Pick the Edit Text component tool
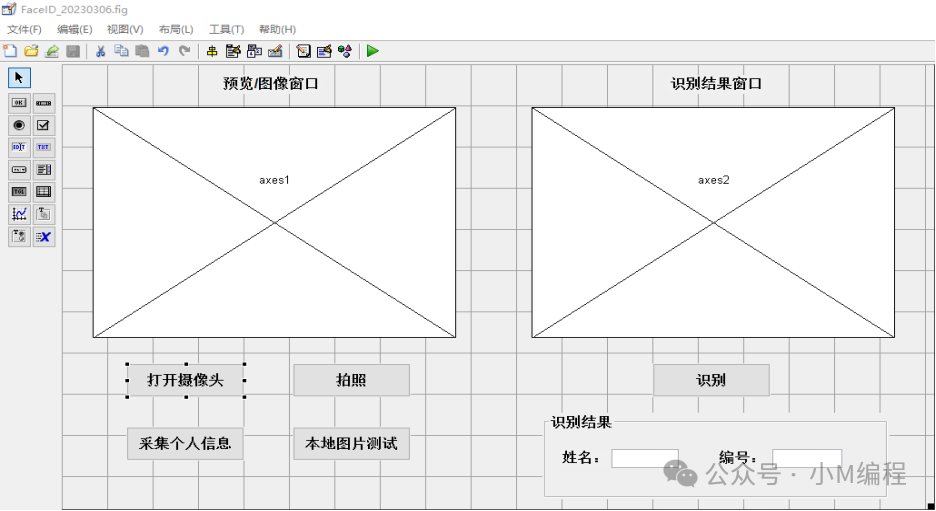 tap(19, 147)
